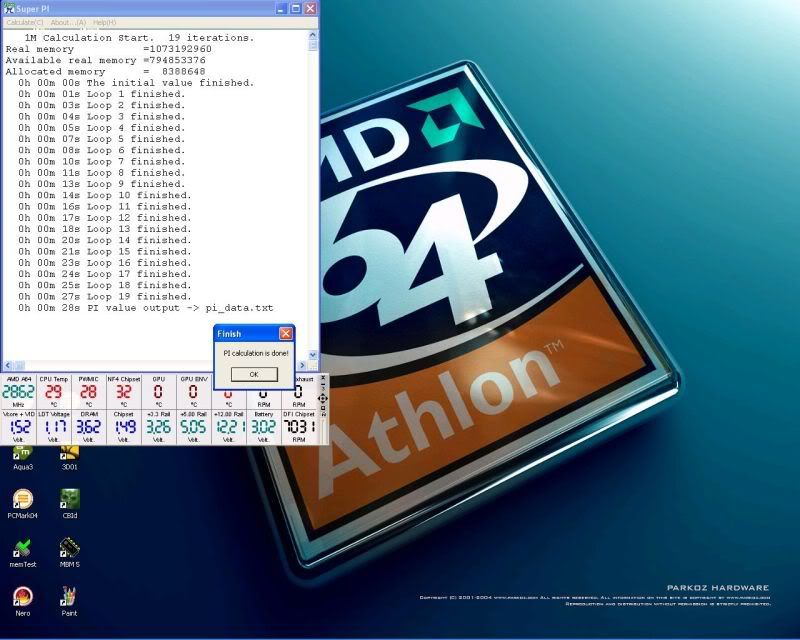Viewport: 800px width, 640px height.
Task: Click the Super PI title bar icon
Action: pos(9,9)
